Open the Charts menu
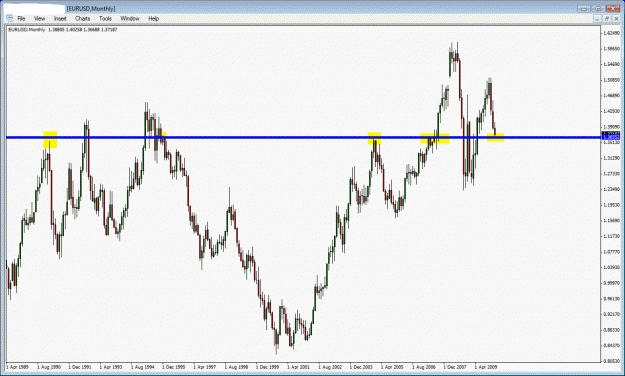 pyautogui.click(x=83, y=18)
